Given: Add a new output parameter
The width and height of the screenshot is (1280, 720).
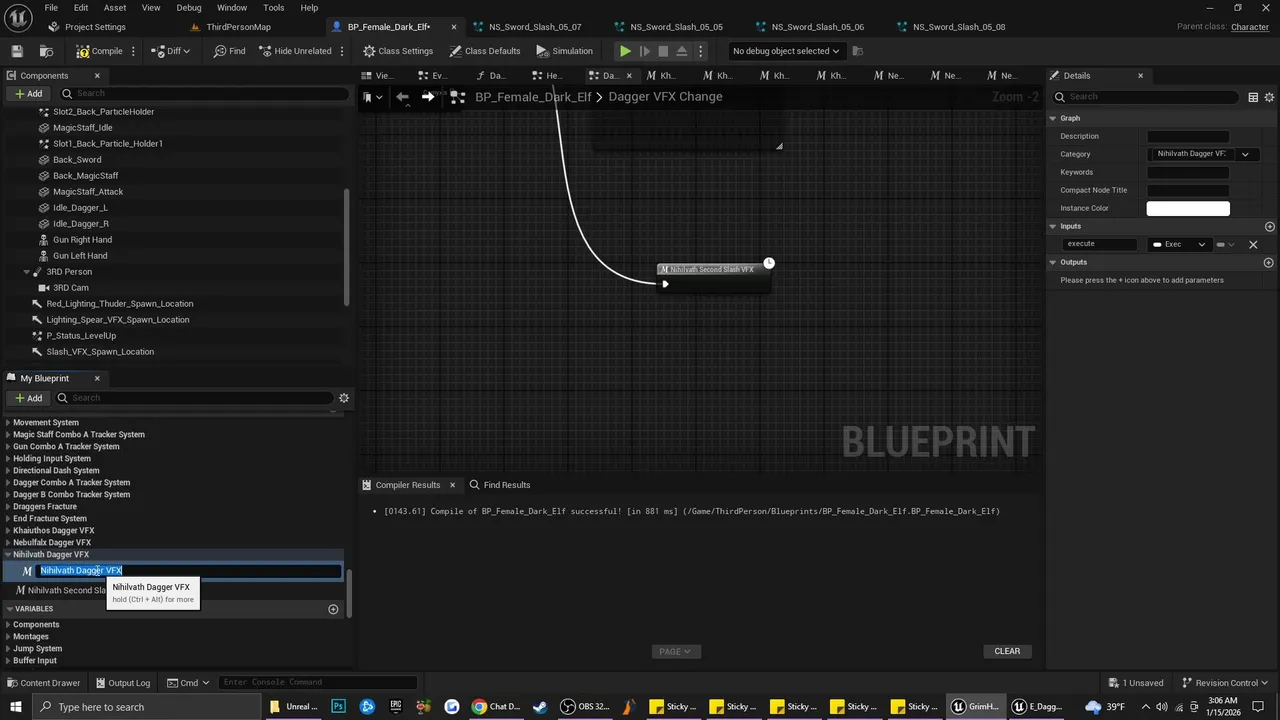Looking at the screenshot, I should (x=1269, y=263).
